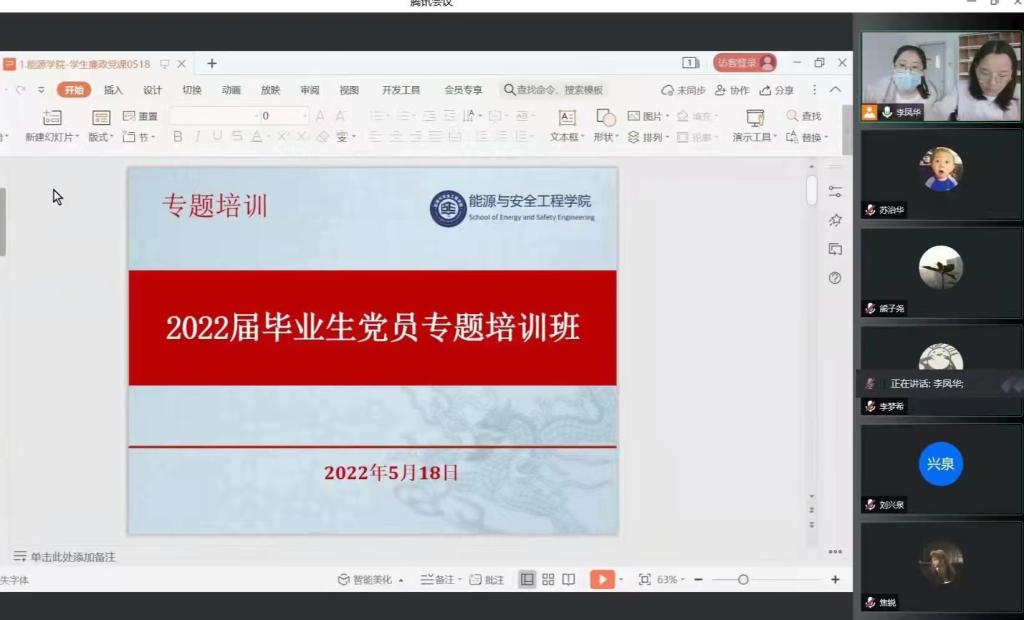
Task: Open the Animation (动画) ribbon tab
Action: (x=231, y=90)
